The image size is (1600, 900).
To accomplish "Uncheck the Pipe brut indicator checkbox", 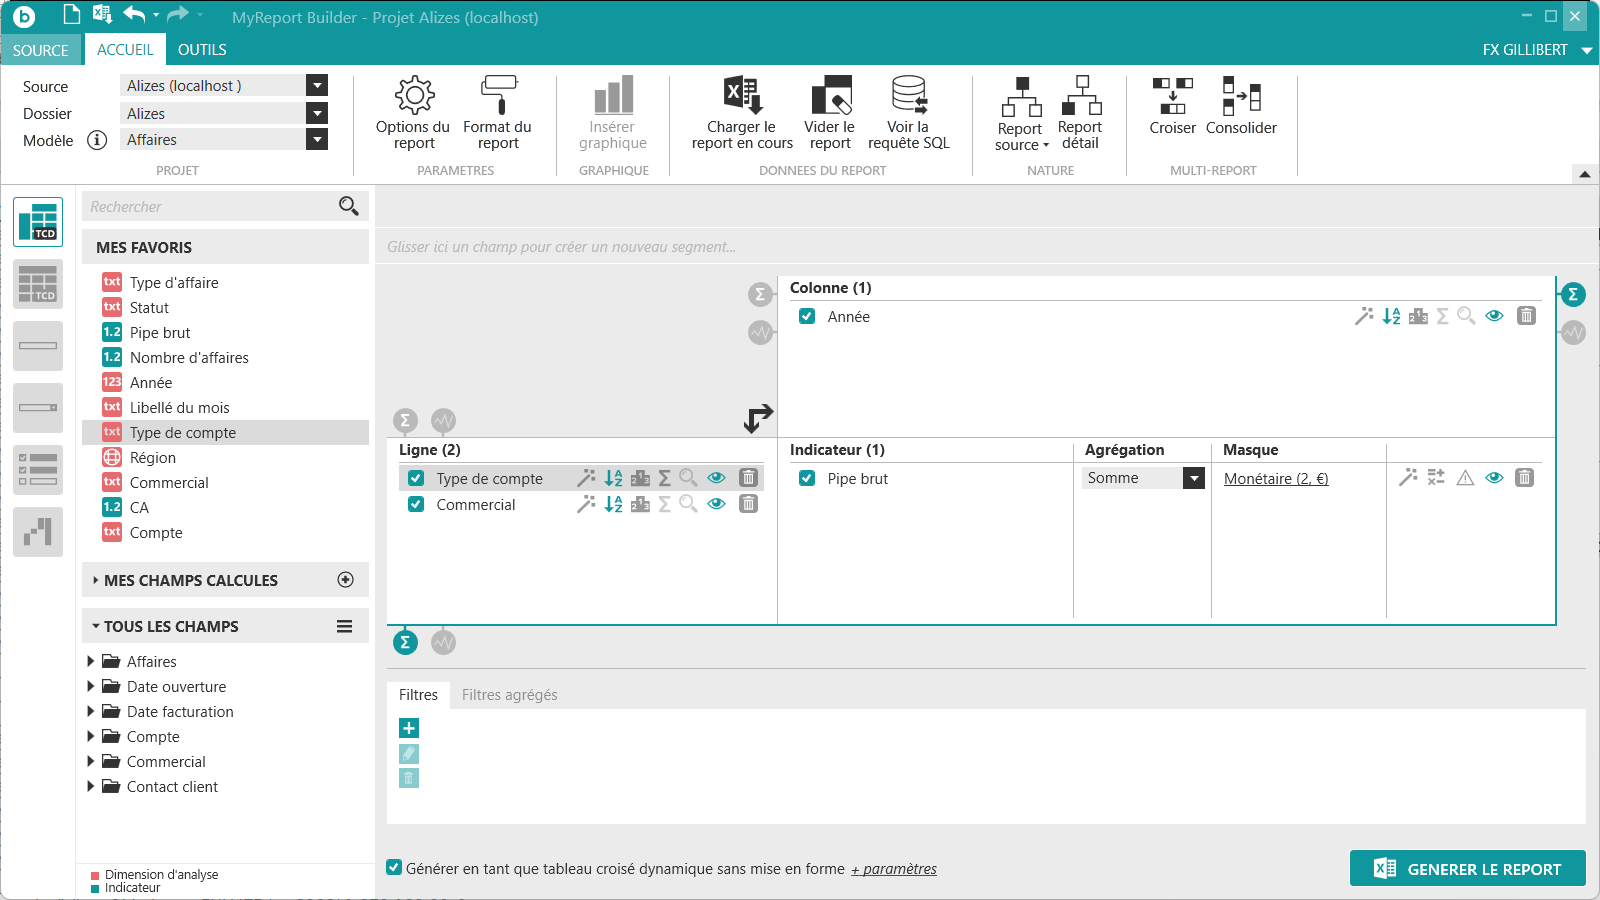I will tap(807, 479).
